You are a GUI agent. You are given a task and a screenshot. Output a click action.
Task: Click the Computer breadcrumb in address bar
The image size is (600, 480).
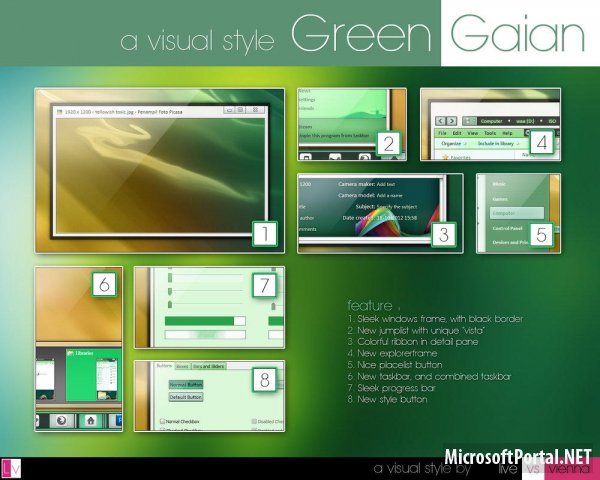(491, 121)
